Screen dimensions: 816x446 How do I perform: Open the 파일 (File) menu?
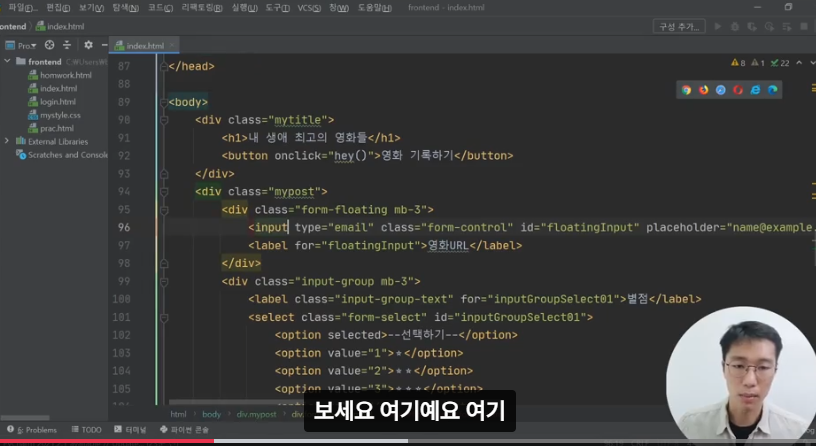23,8
